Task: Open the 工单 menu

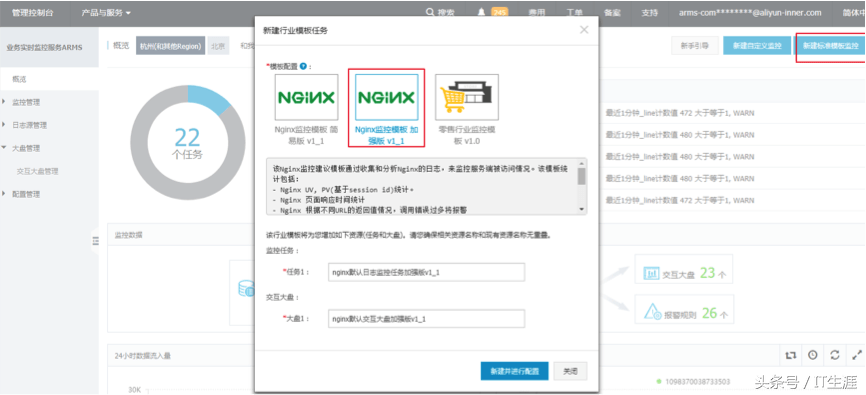Action: (574, 13)
